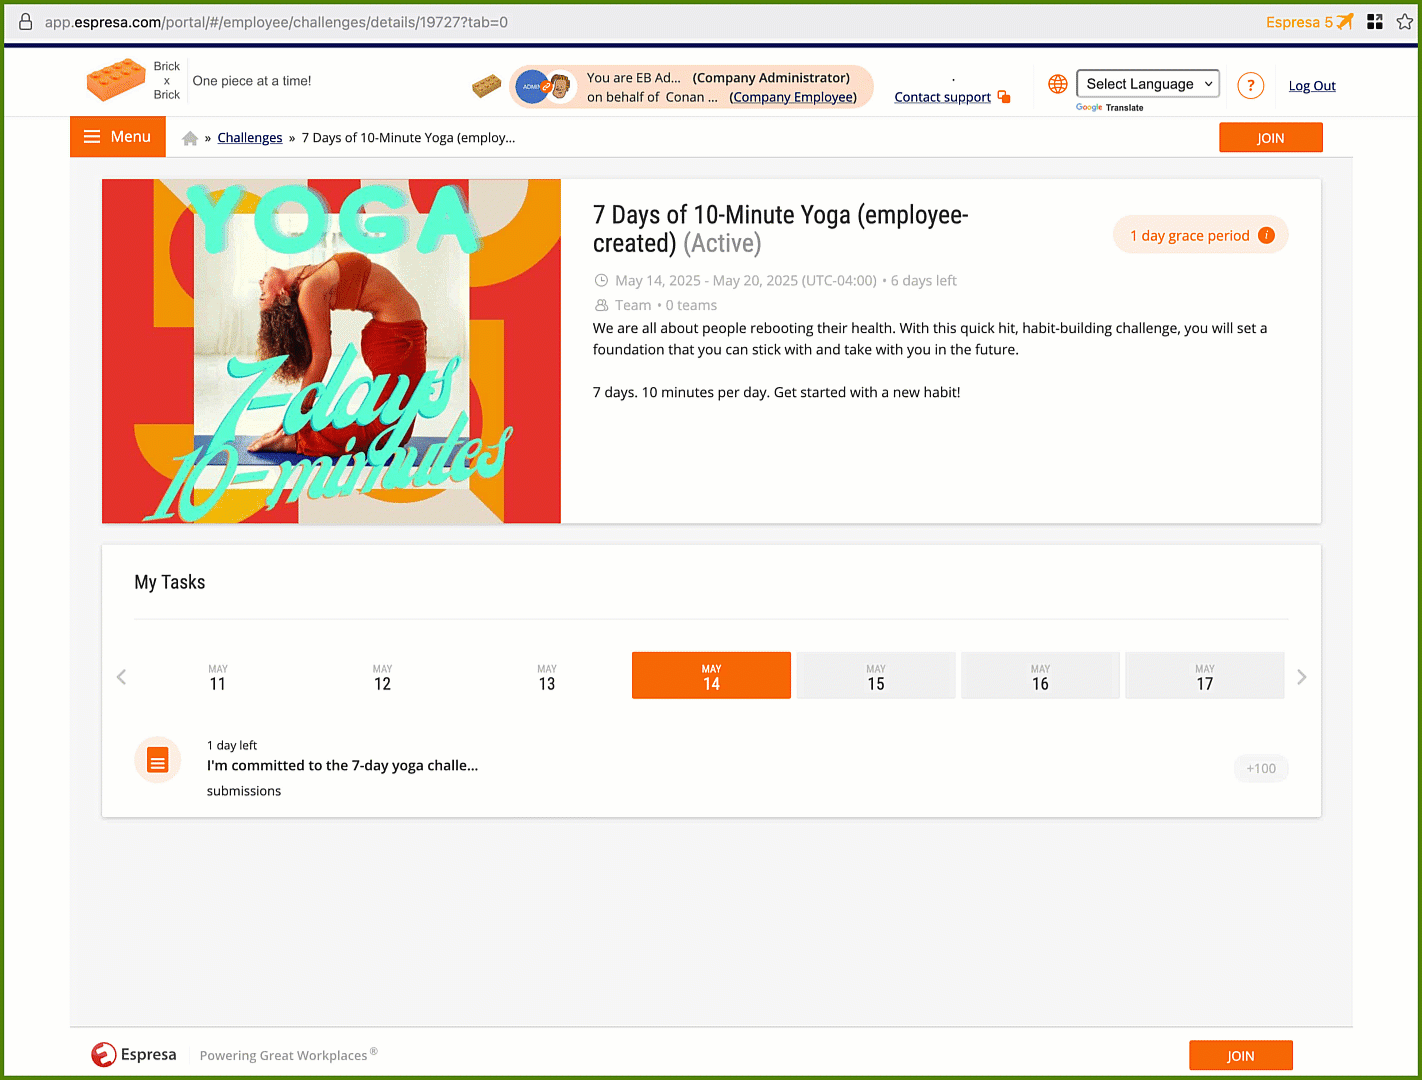
Task: Click the top JOIN button
Action: click(x=1271, y=138)
